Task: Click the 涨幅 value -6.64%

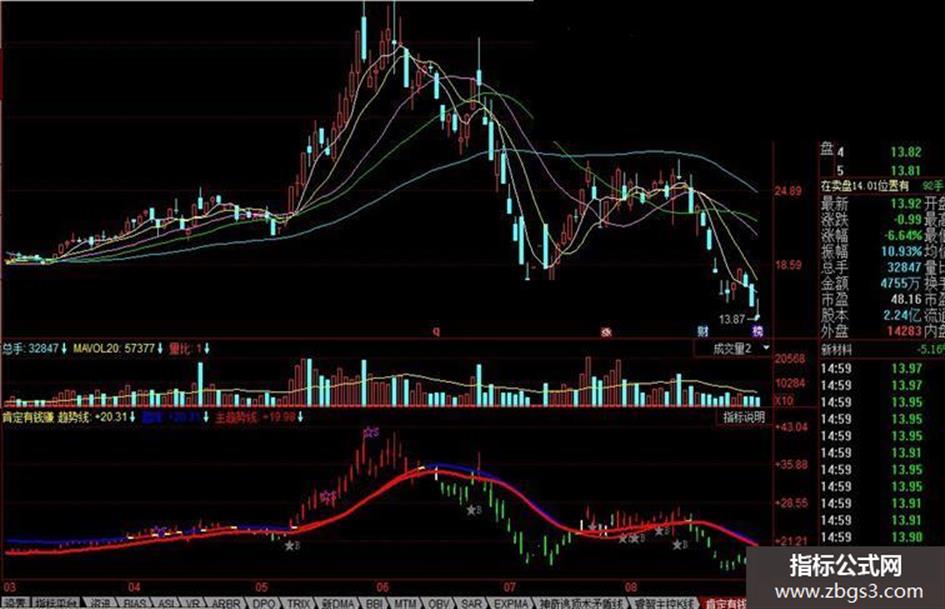Action: click(903, 235)
